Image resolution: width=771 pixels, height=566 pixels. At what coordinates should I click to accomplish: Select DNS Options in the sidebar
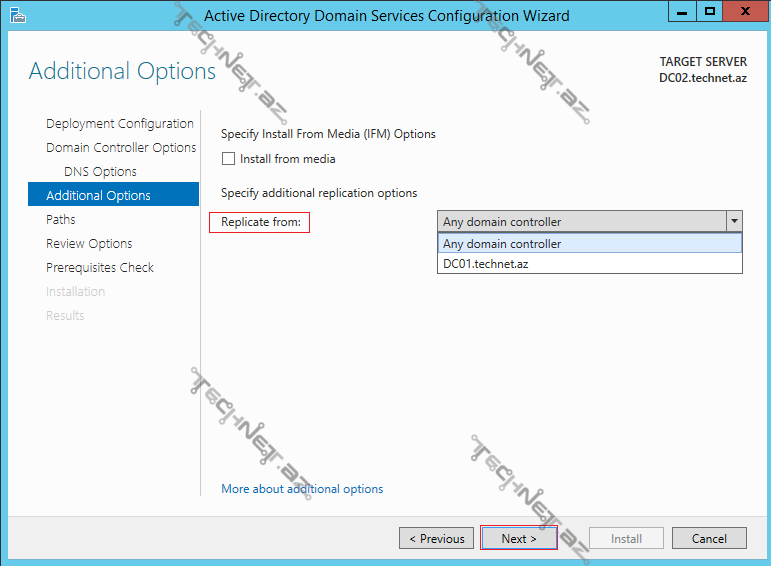point(100,172)
